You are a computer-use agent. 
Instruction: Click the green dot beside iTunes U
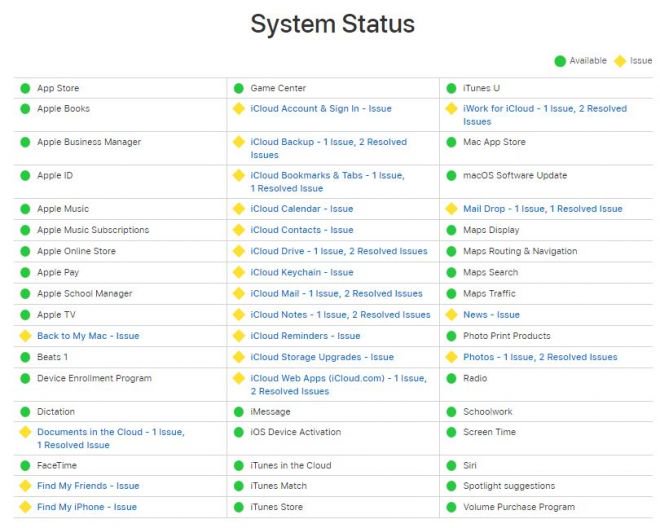pos(451,88)
